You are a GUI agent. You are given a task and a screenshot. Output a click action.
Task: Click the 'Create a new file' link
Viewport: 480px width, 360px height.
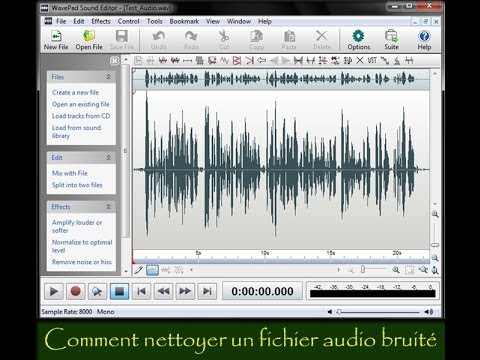click(75, 93)
